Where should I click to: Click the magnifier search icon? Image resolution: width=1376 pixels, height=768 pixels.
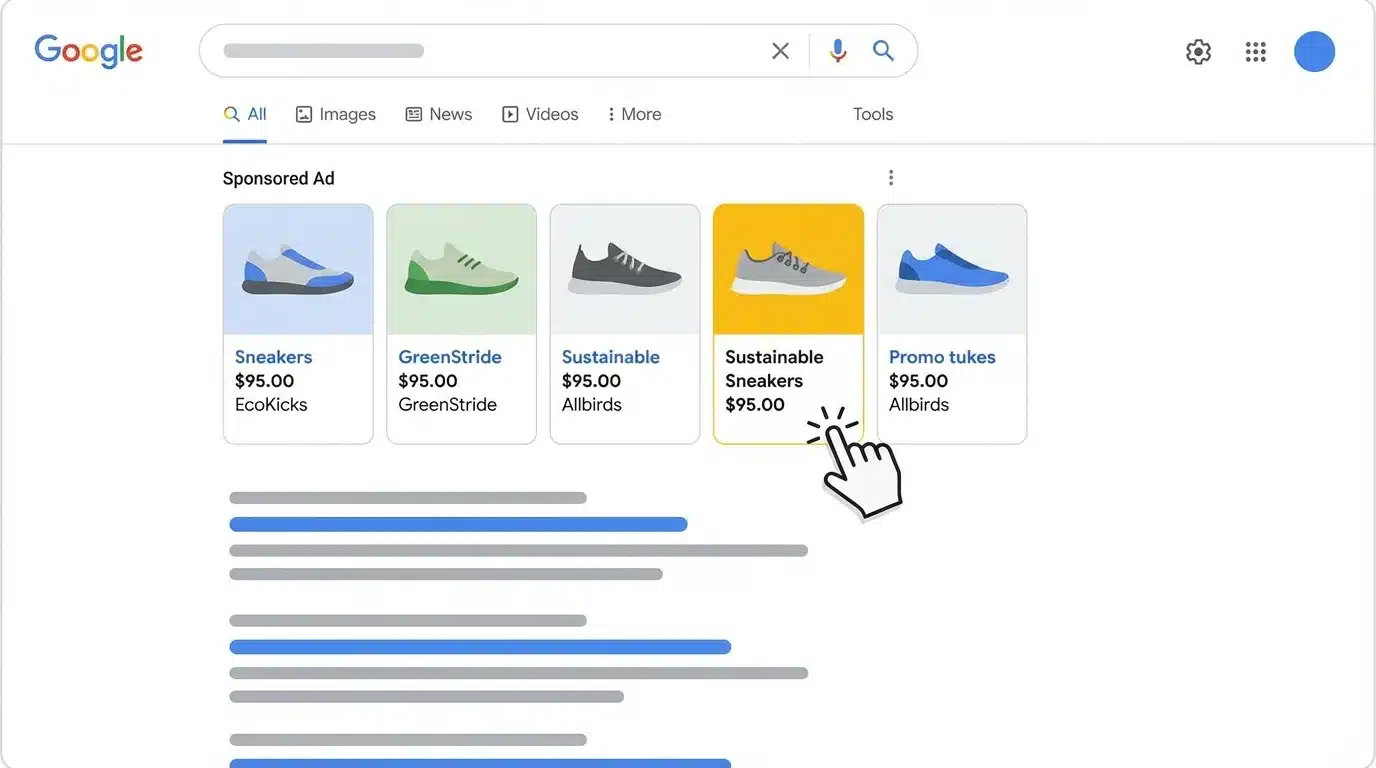click(883, 50)
